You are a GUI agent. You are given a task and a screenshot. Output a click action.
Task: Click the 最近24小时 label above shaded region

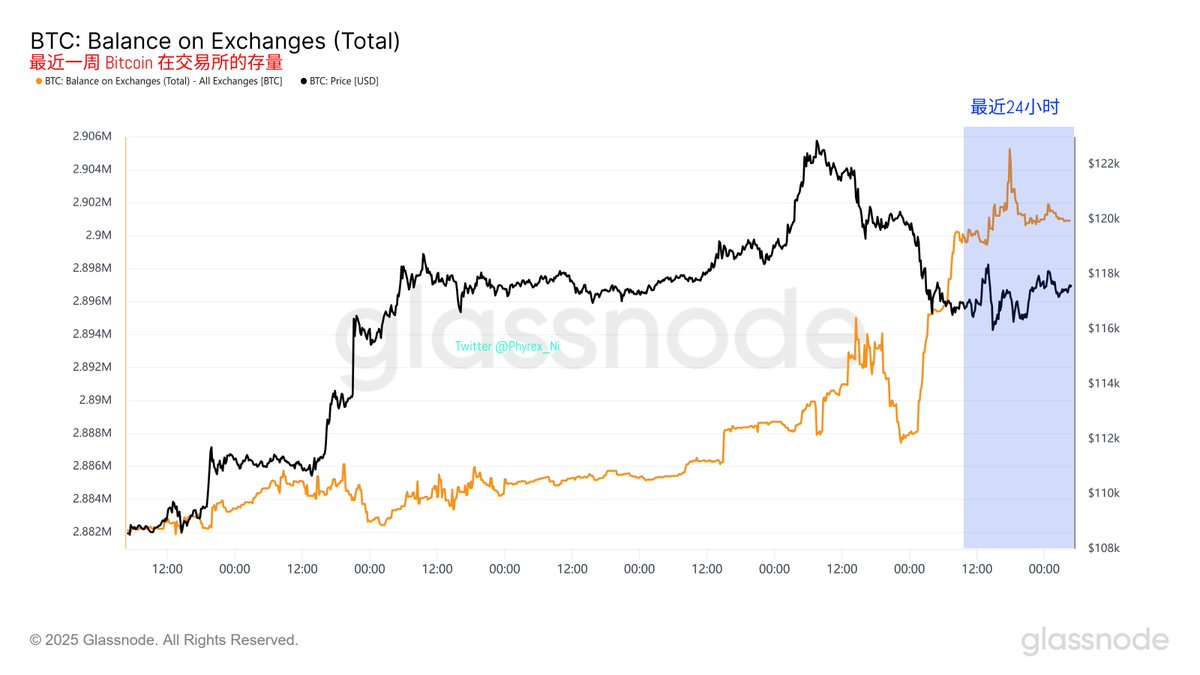pyautogui.click(x=1014, y=107)
